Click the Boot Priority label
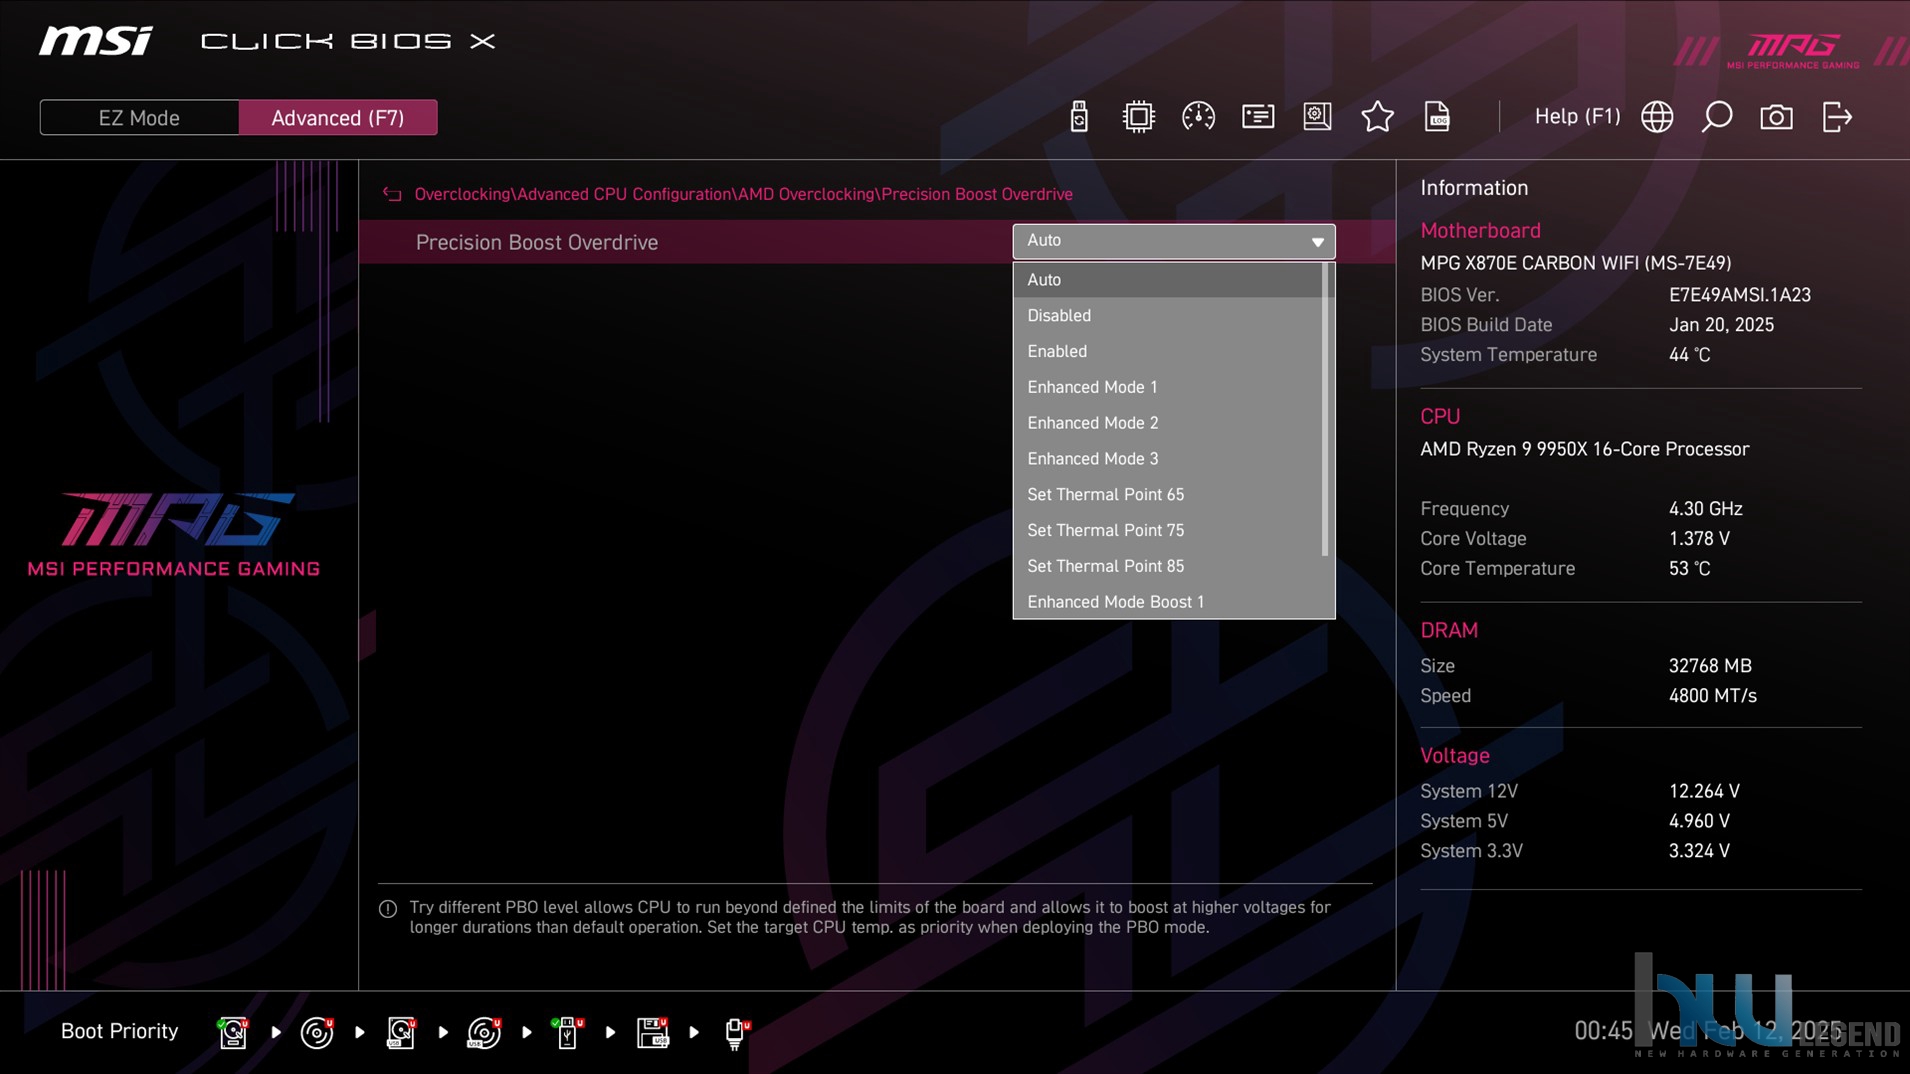Screen dimensions: 1910x1074 point(119,1031)
